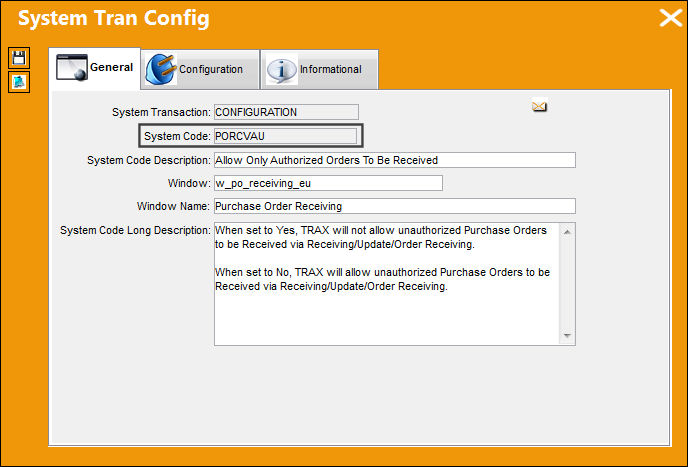Click the long description scroll down arrow
The width and height of the screenshot is (688, 467).
[567, 336]
